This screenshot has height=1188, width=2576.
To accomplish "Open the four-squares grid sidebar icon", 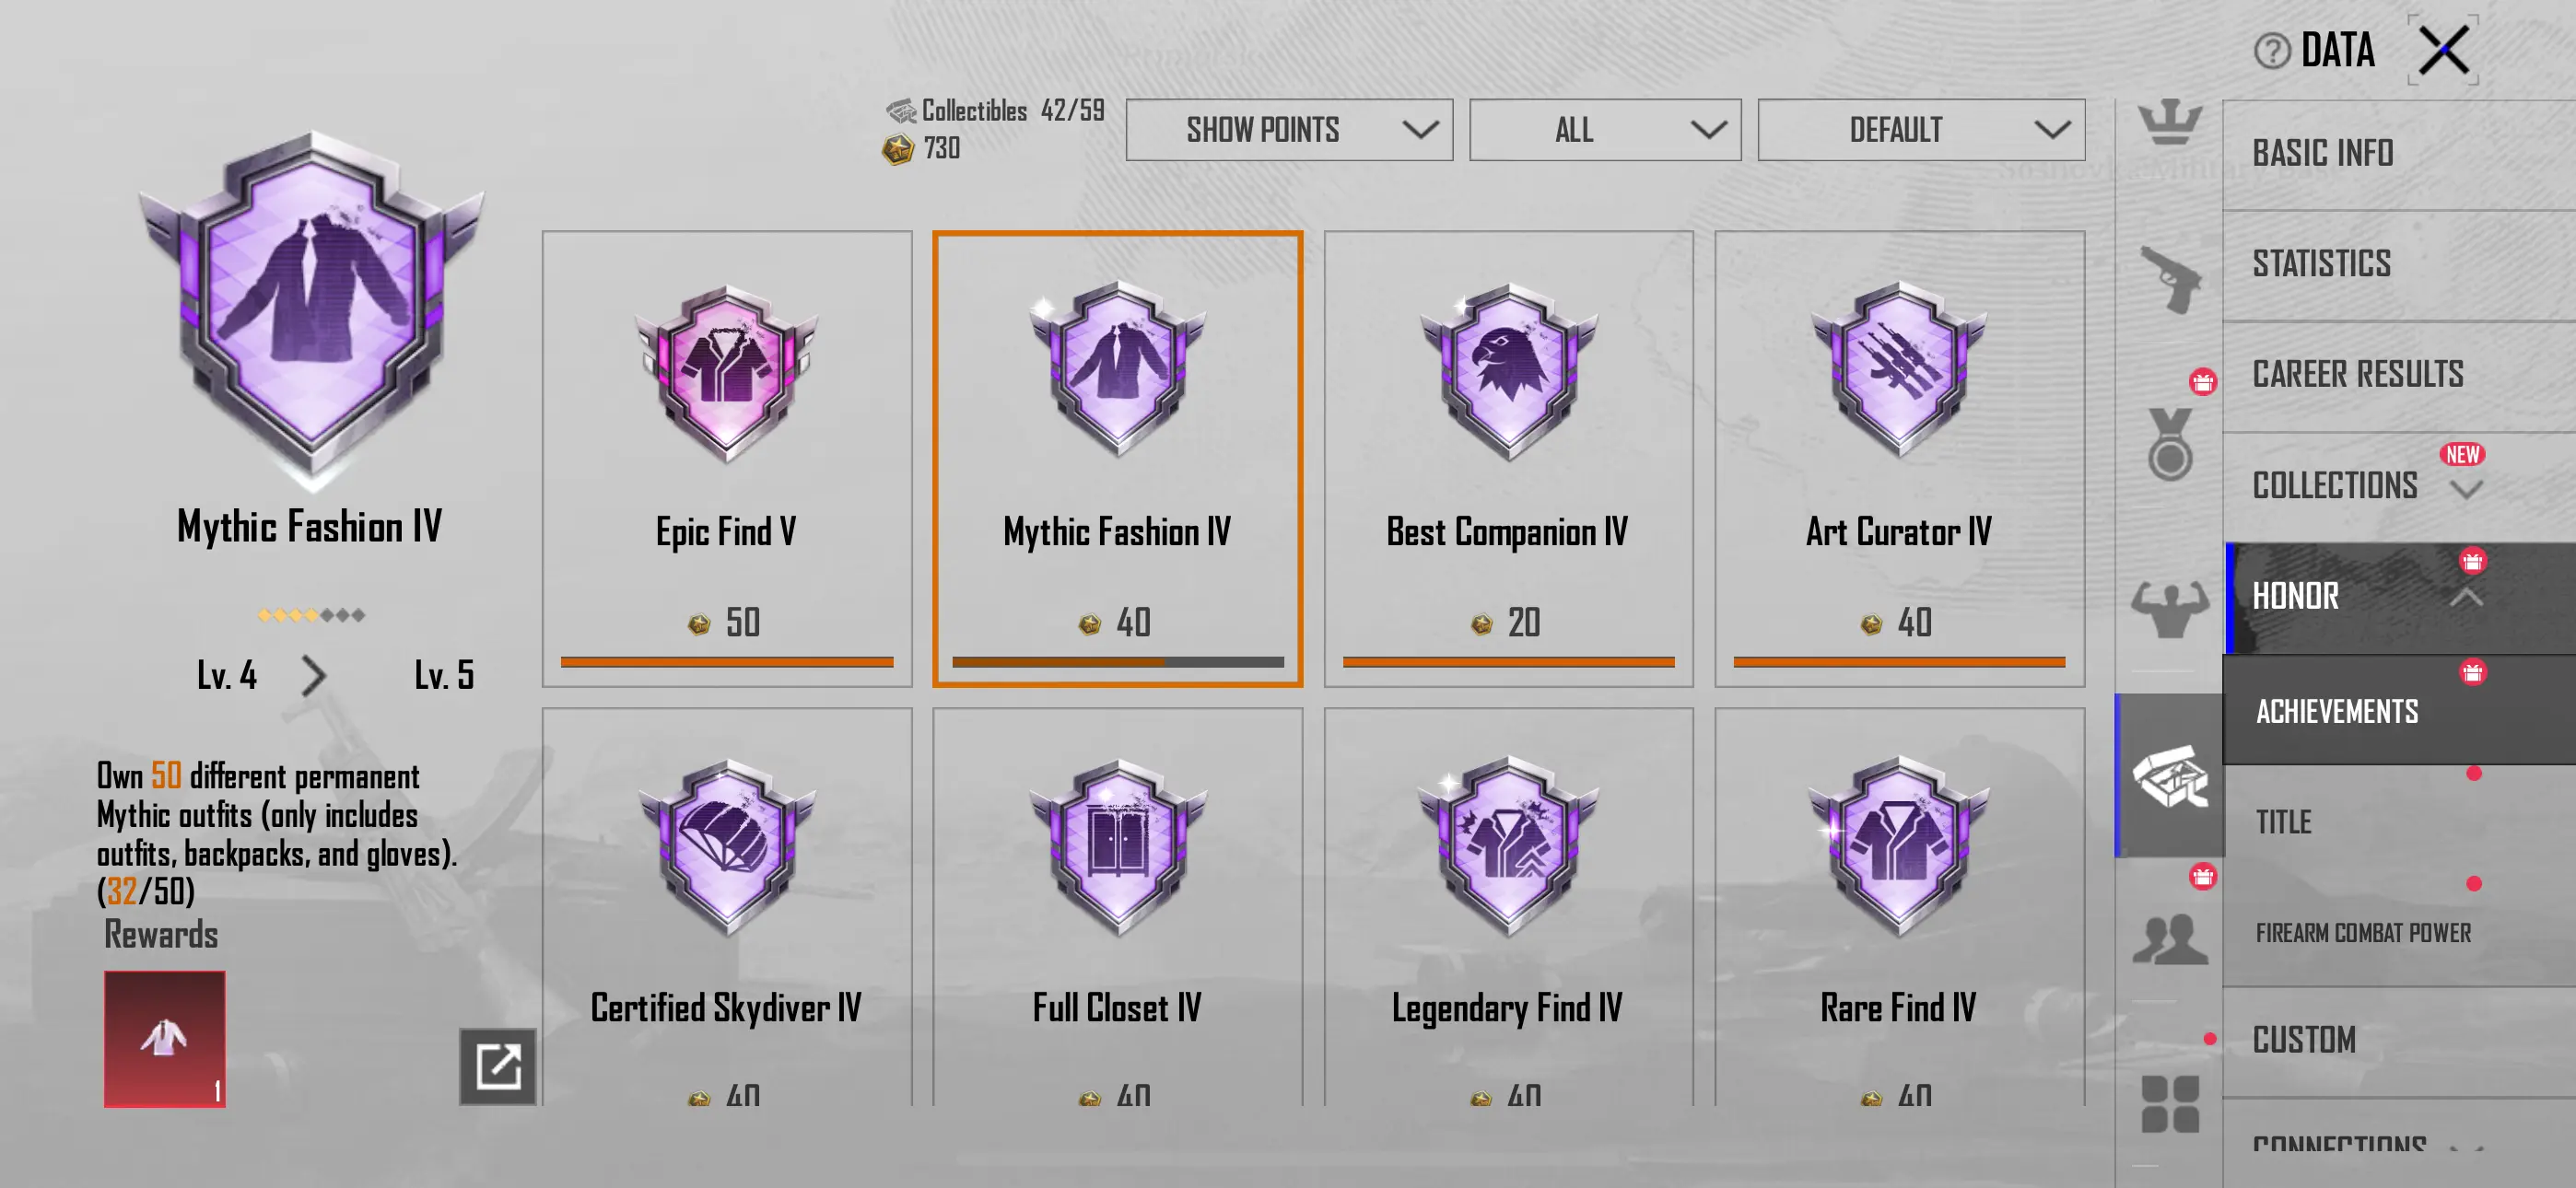I will (x=2170, y=1104).
